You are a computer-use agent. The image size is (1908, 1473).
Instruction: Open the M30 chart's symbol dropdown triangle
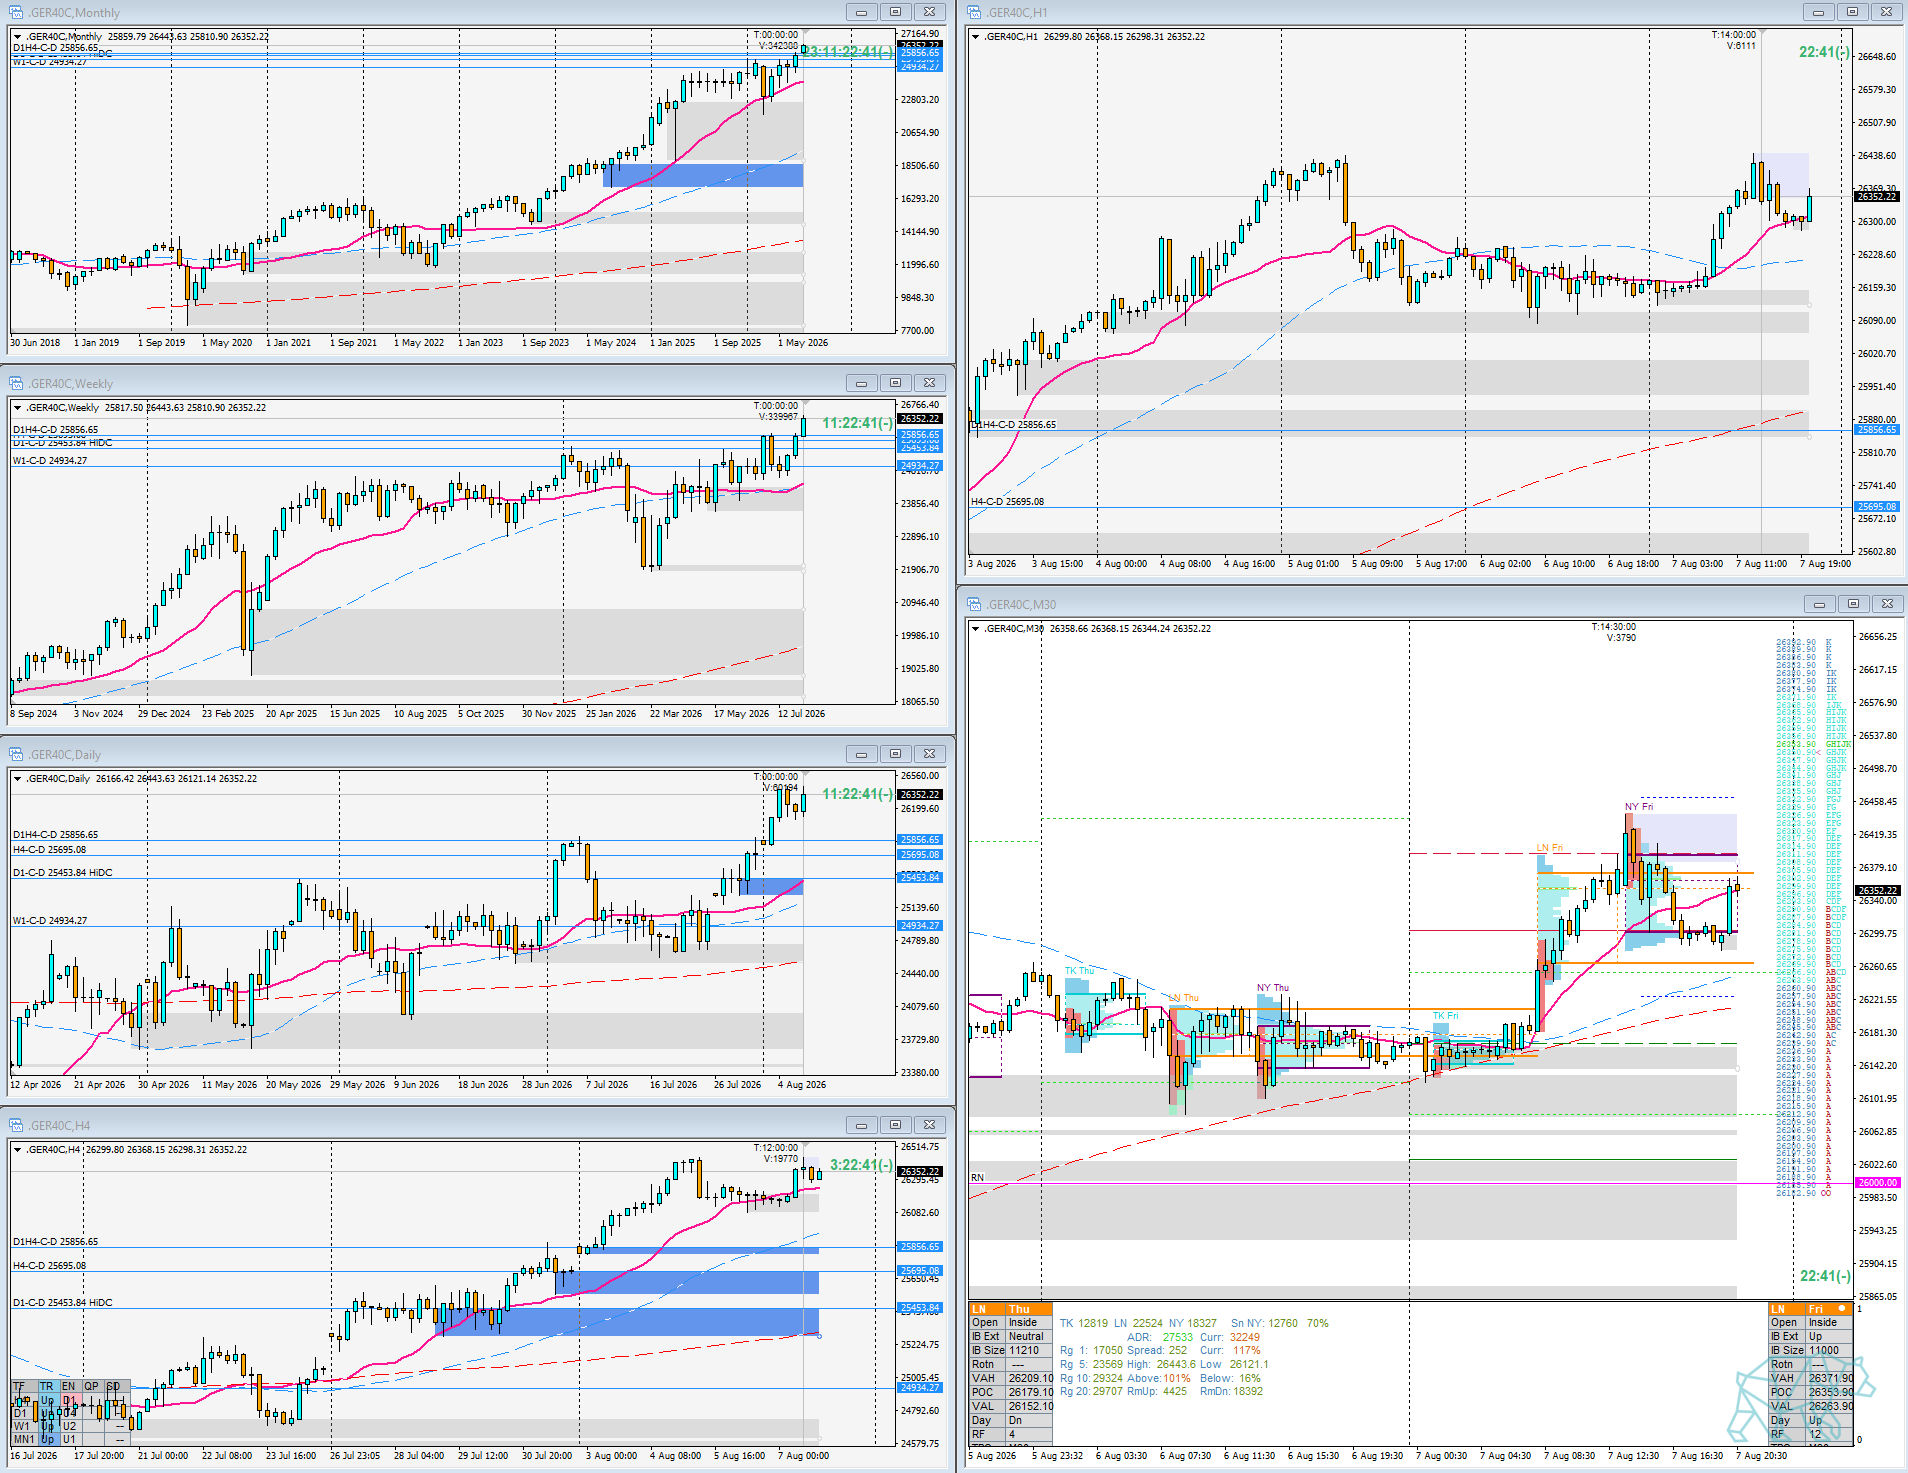coord(976,629)
